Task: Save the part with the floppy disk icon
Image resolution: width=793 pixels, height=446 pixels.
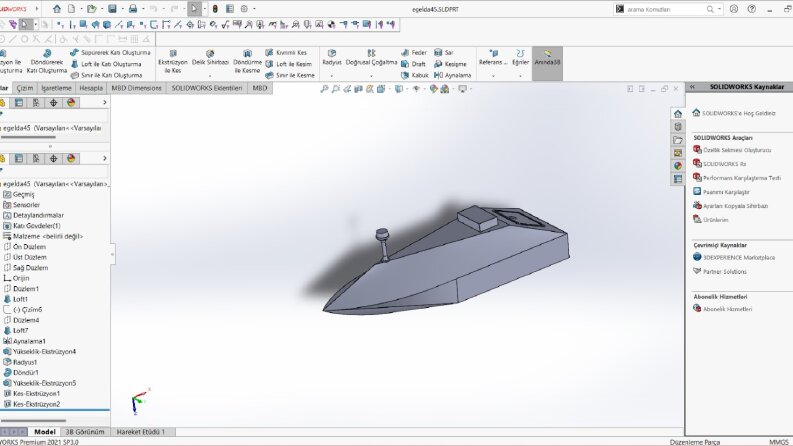Action: [x=112, y=9]
